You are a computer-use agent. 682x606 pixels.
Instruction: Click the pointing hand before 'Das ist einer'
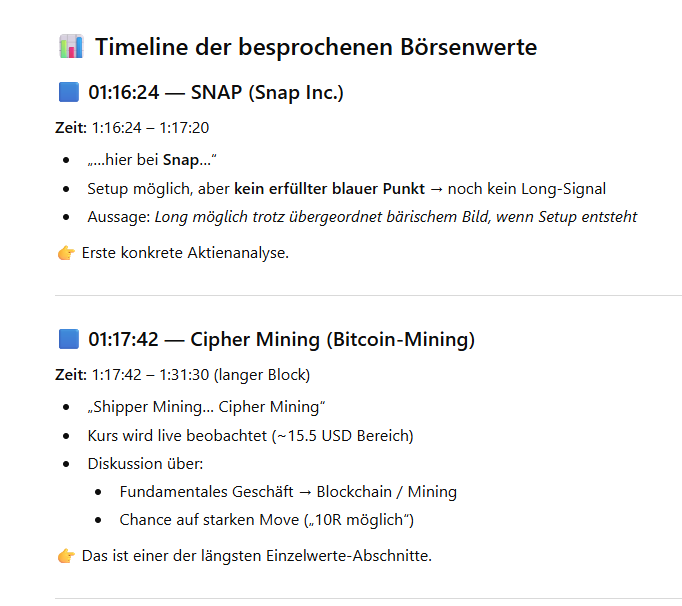coord(66,555)
